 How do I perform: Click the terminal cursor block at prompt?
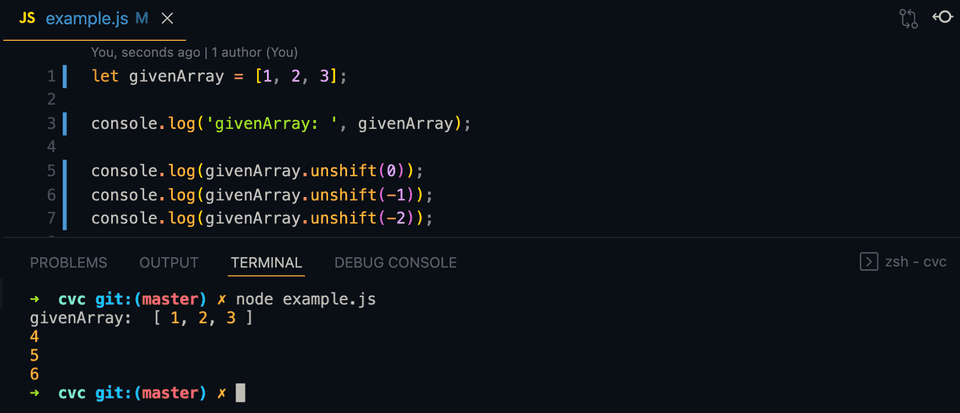tap(241, 393)
